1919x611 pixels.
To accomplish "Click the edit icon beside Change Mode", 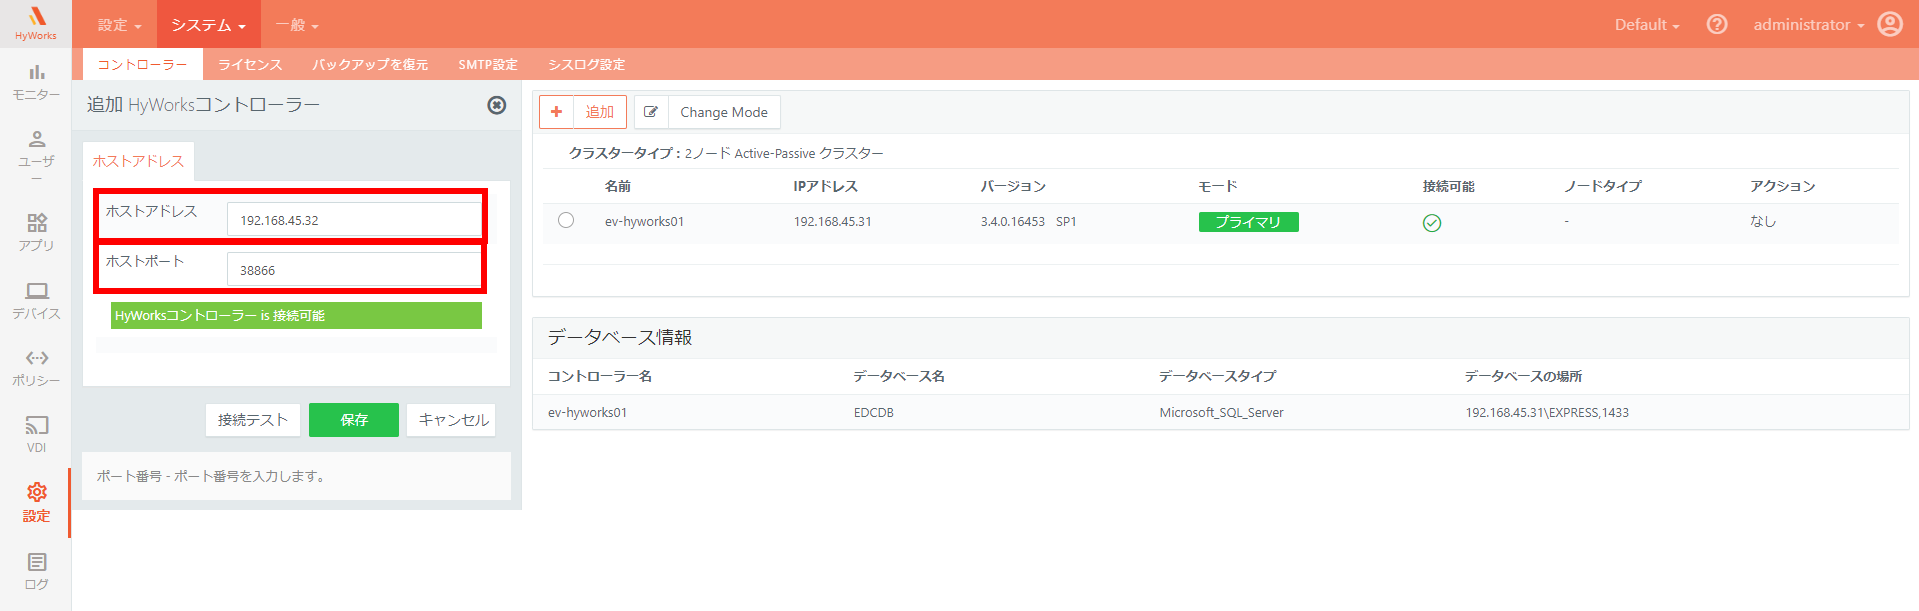I will pyautogui.click(x=651, y=112).
